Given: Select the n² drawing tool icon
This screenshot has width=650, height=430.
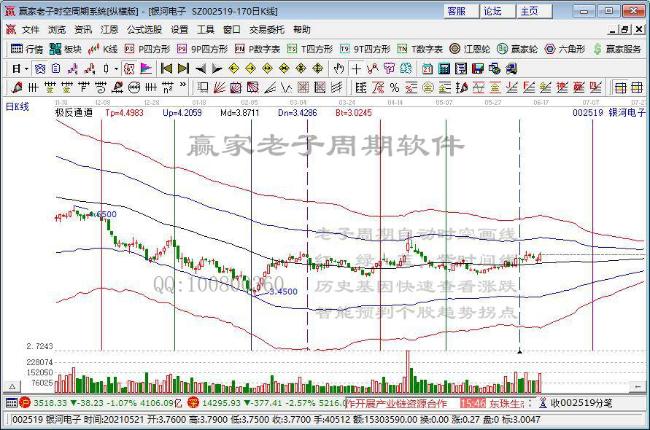Looking at the screenshot, I should point(167,87).
